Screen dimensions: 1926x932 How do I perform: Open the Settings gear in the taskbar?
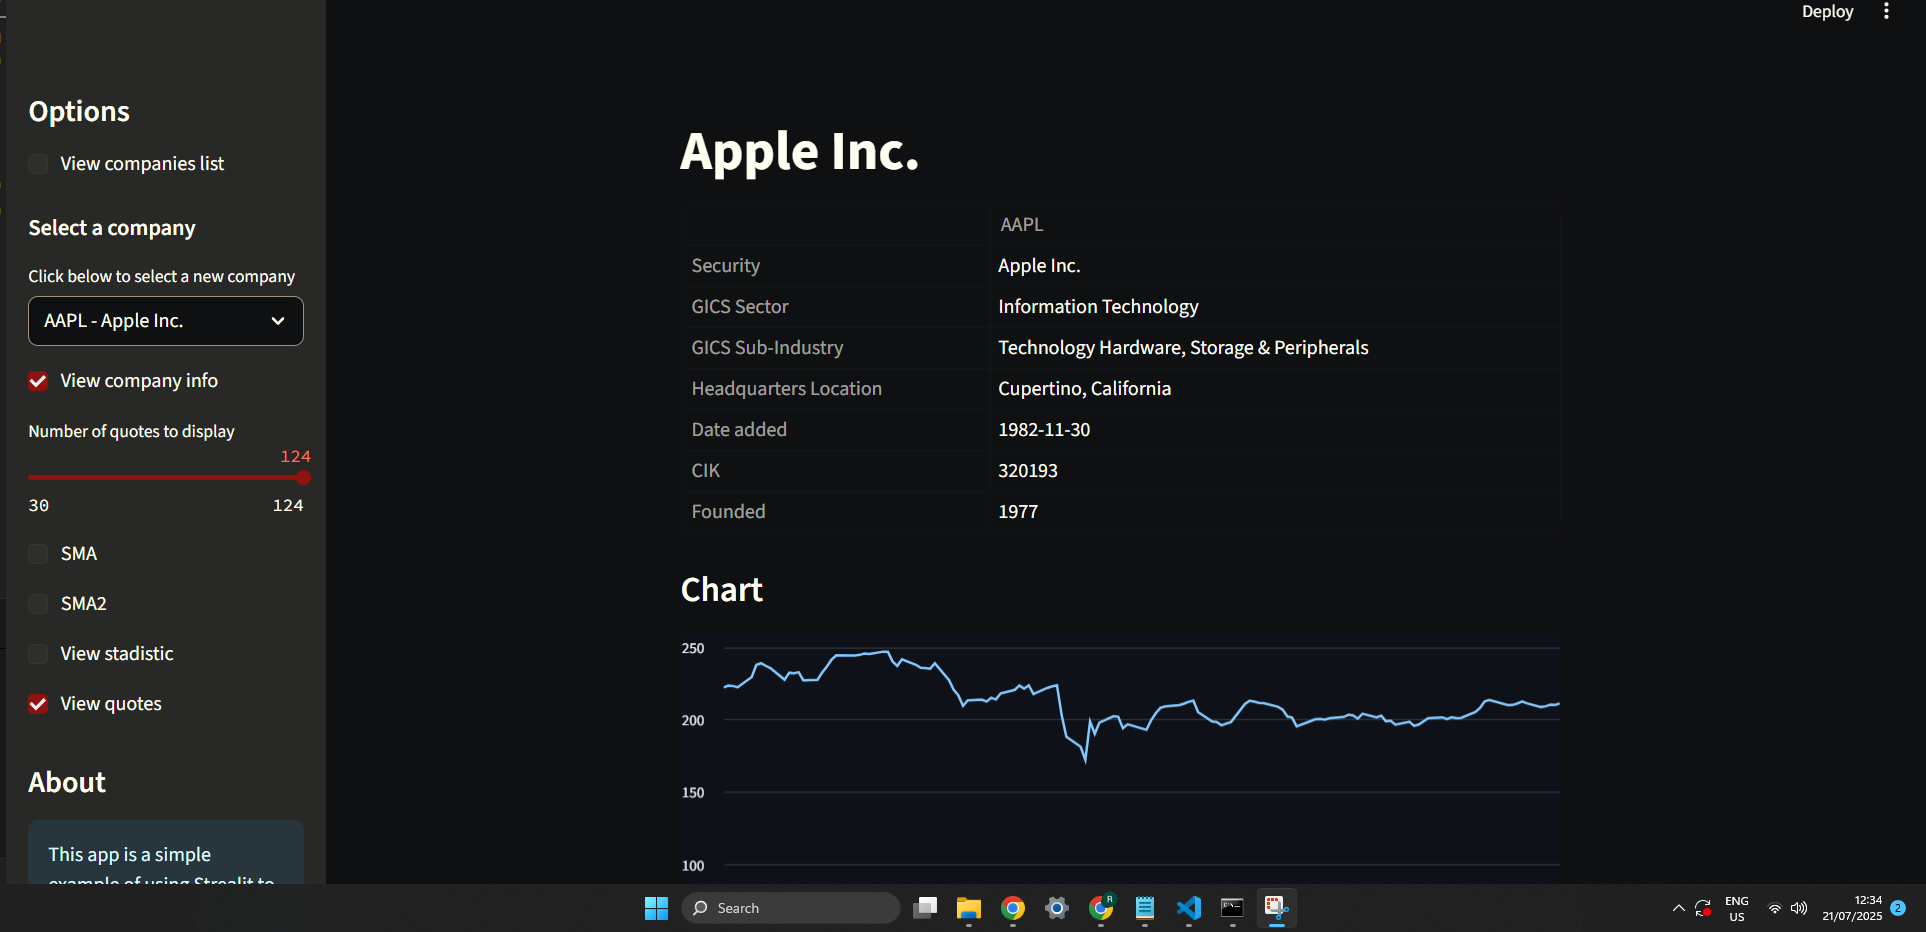click(x=1056, y=908)
